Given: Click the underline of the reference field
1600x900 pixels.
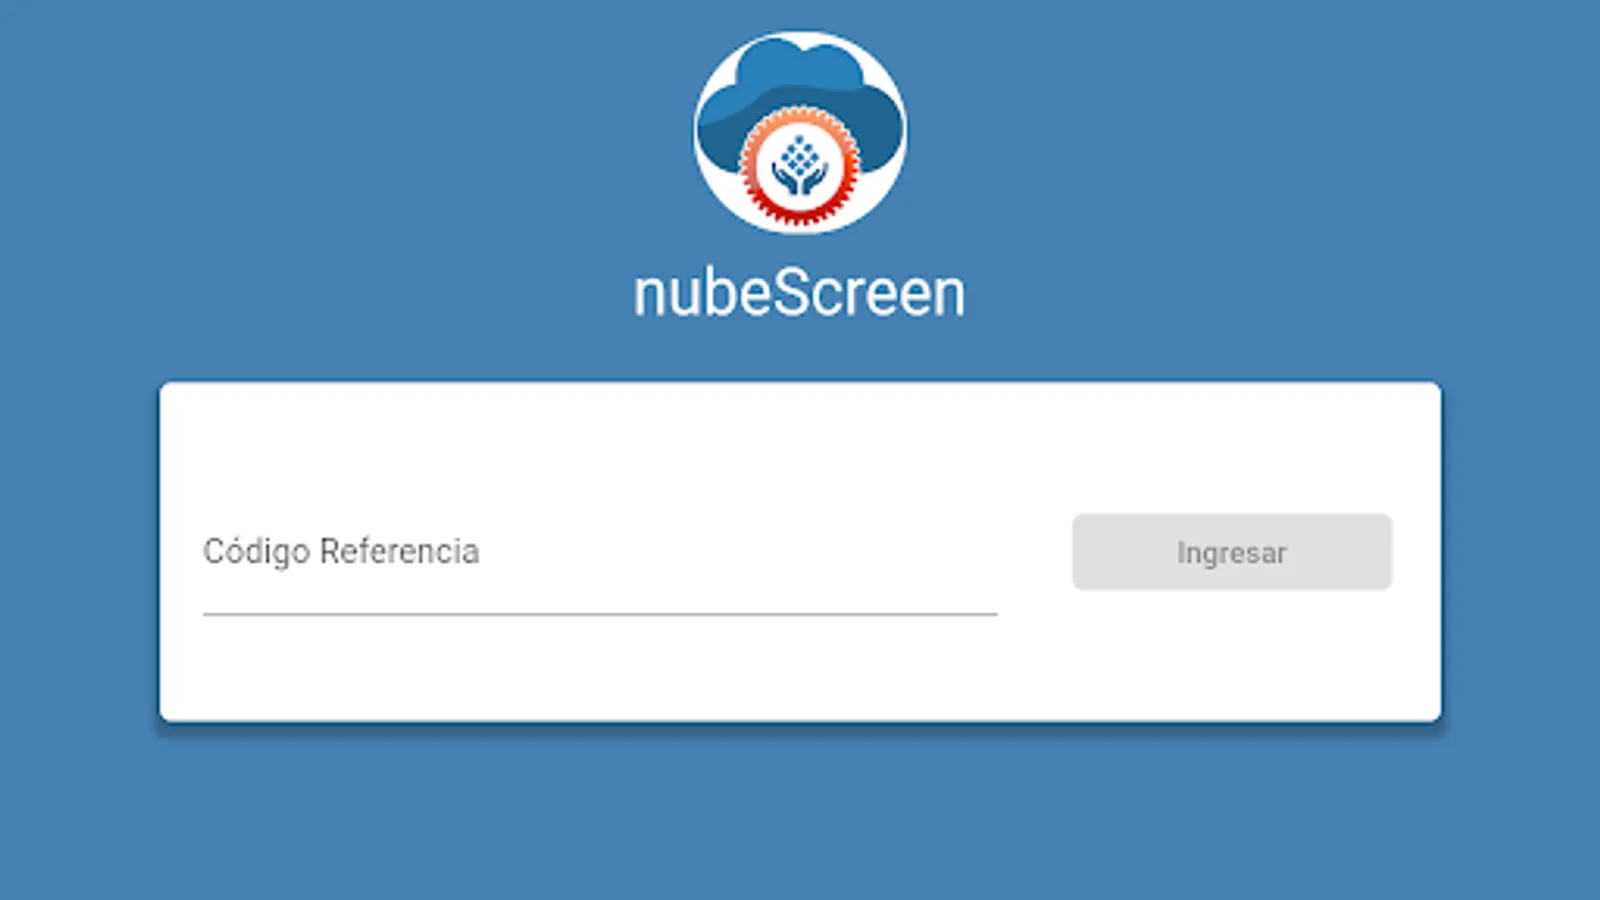Looking at the screenshot, I should click(x=600, y=614).
